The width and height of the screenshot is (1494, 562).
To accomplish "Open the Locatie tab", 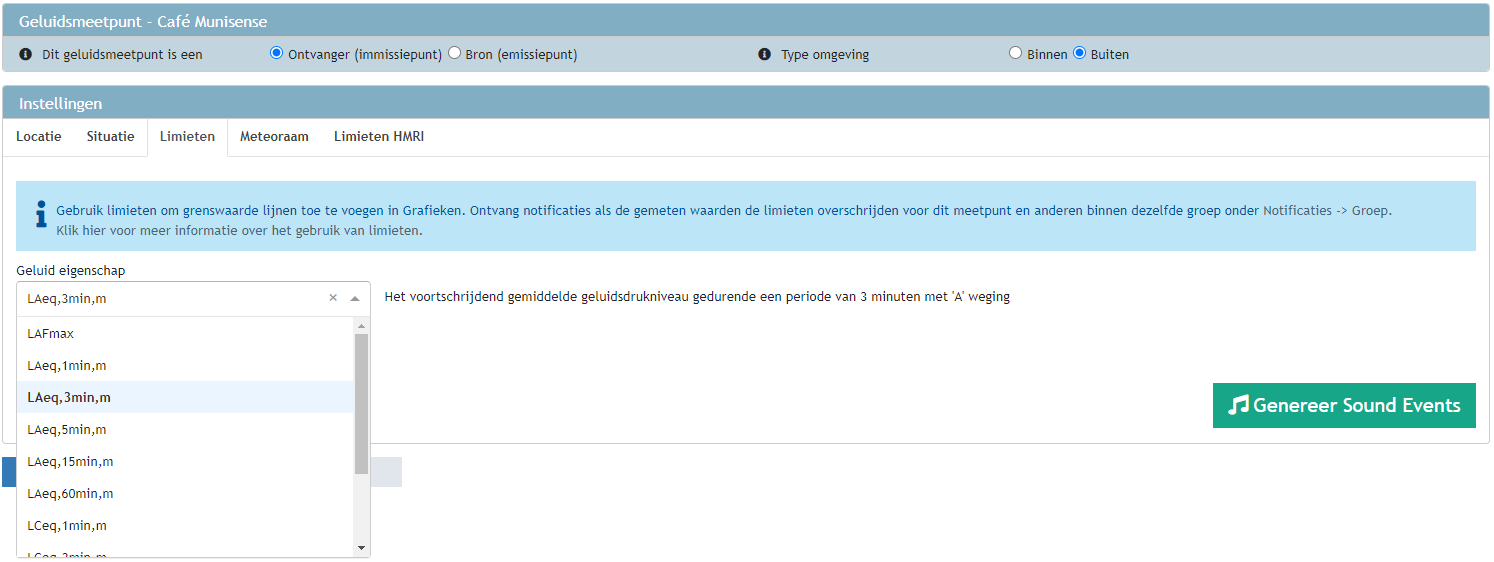I will click(39, 137).
